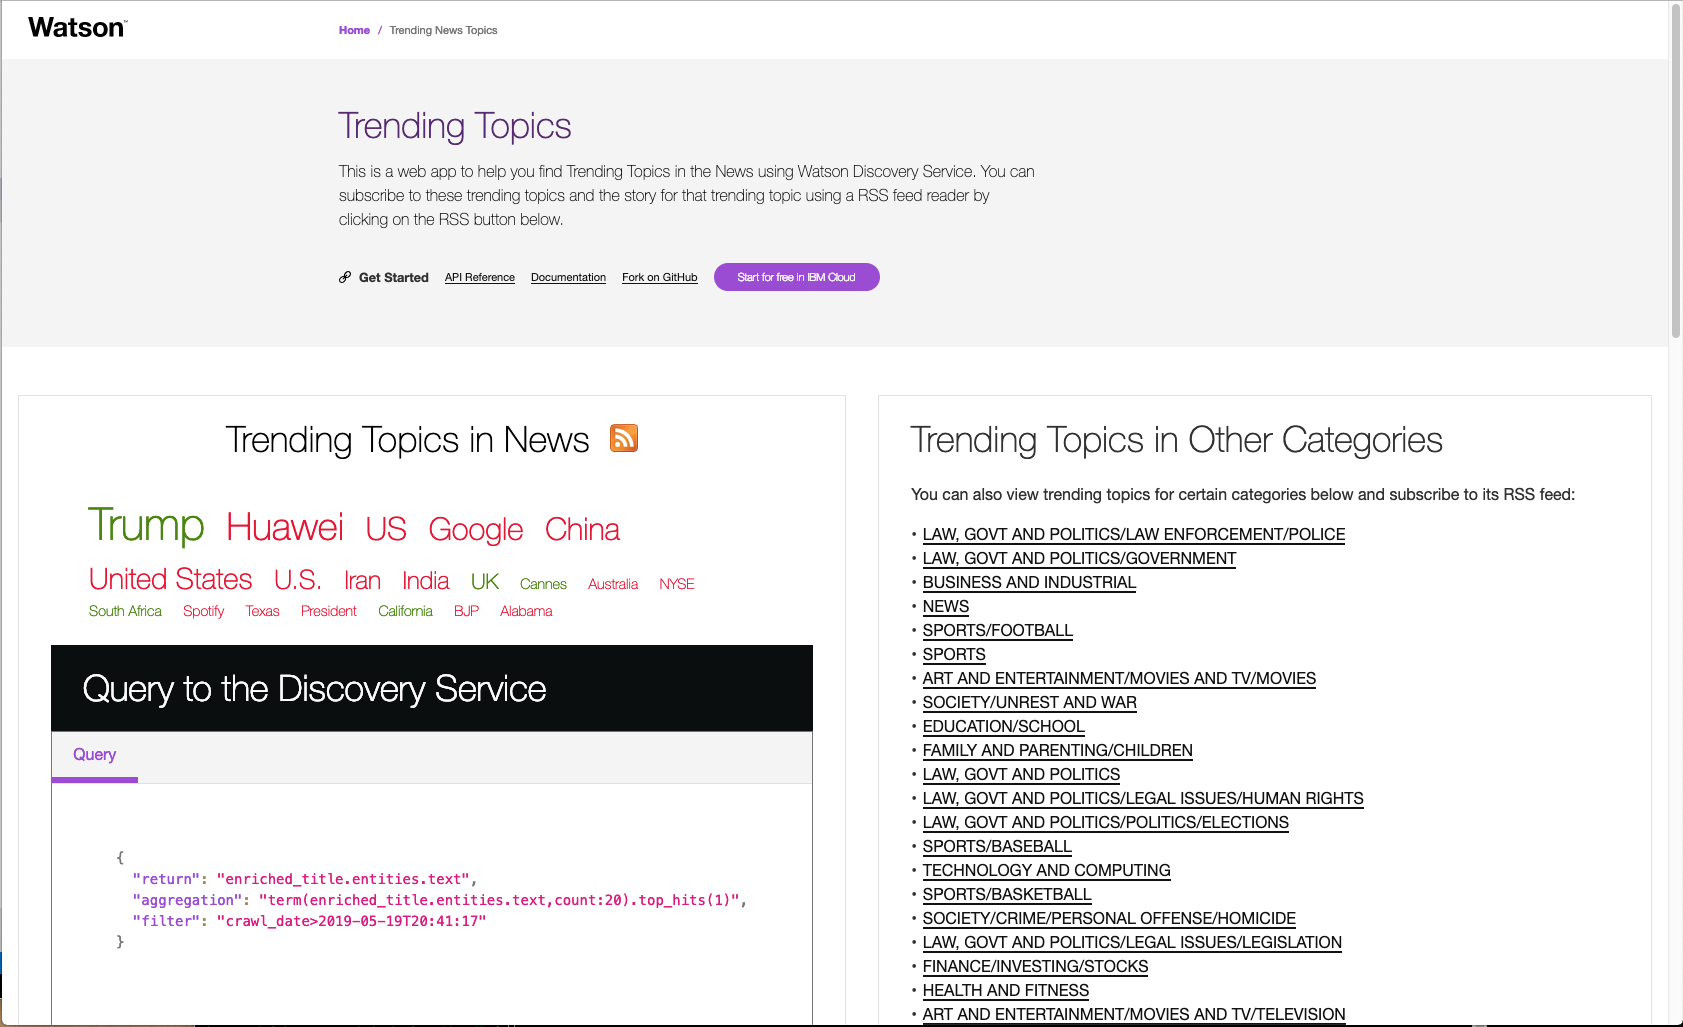Click the Huawei trending topic
This screenshot has width=1683, height=1027.
pyautogui.click(x=285, y=527)
